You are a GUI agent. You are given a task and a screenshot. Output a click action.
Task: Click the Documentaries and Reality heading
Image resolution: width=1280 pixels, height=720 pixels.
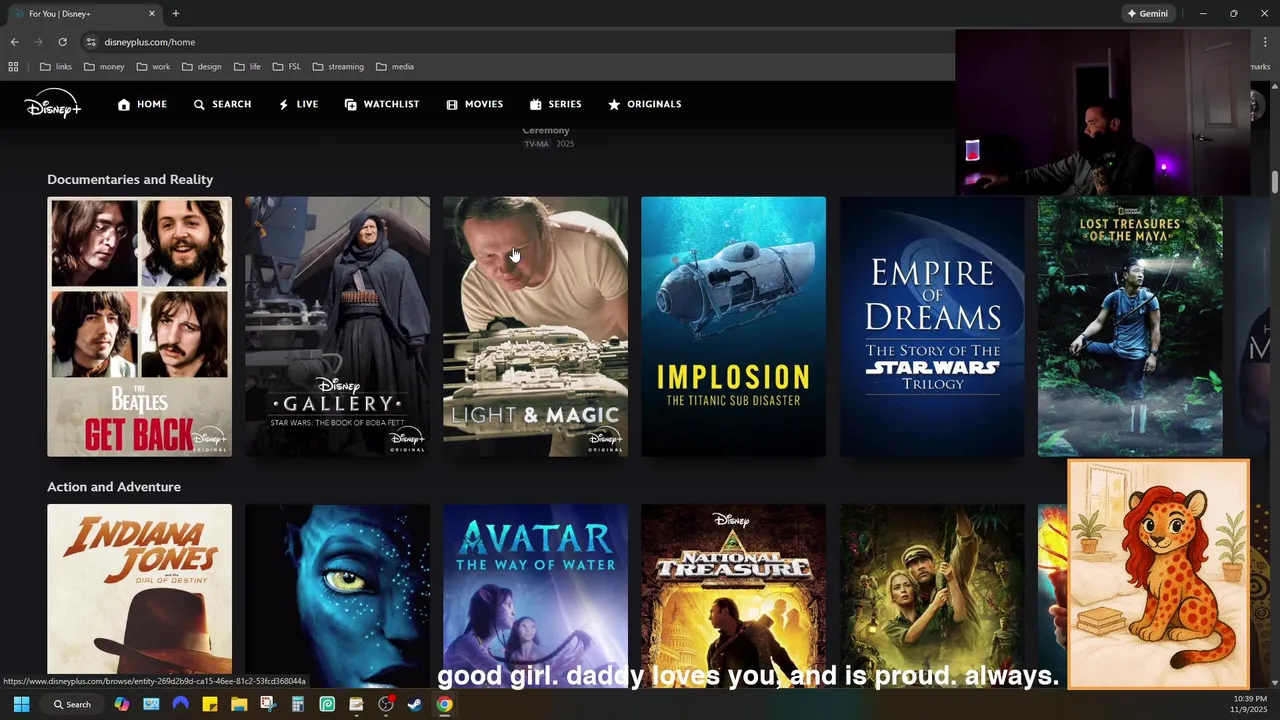[x=130, y=179]
